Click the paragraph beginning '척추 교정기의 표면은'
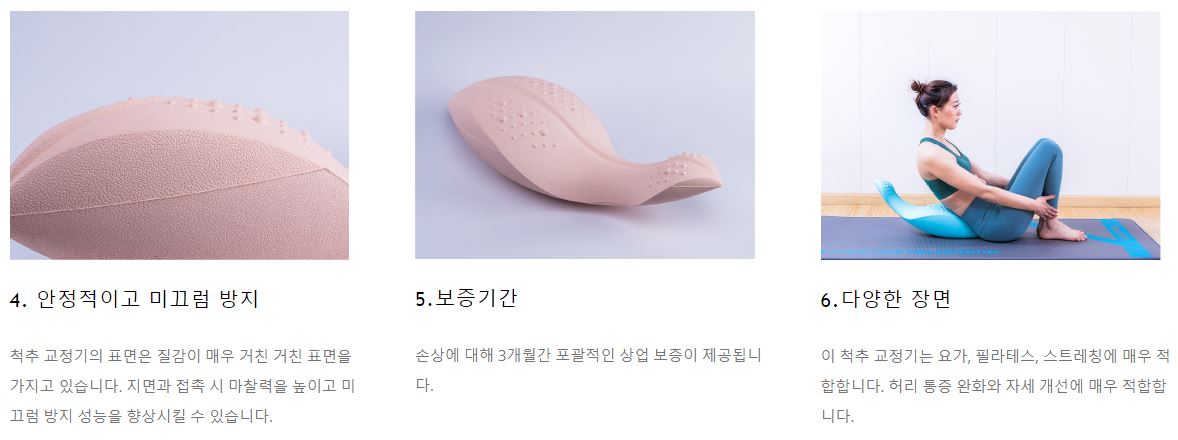 [x=182, y=385]
